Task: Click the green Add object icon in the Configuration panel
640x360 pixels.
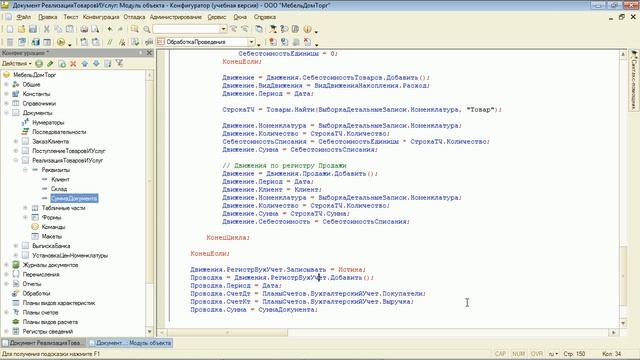Action: pos(39,64)
